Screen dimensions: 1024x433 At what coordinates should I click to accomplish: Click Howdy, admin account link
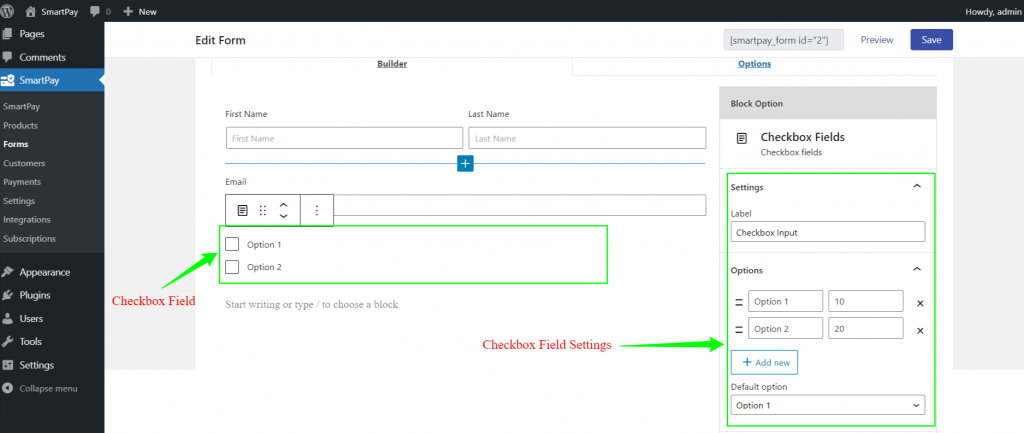[x=991, y=11]
